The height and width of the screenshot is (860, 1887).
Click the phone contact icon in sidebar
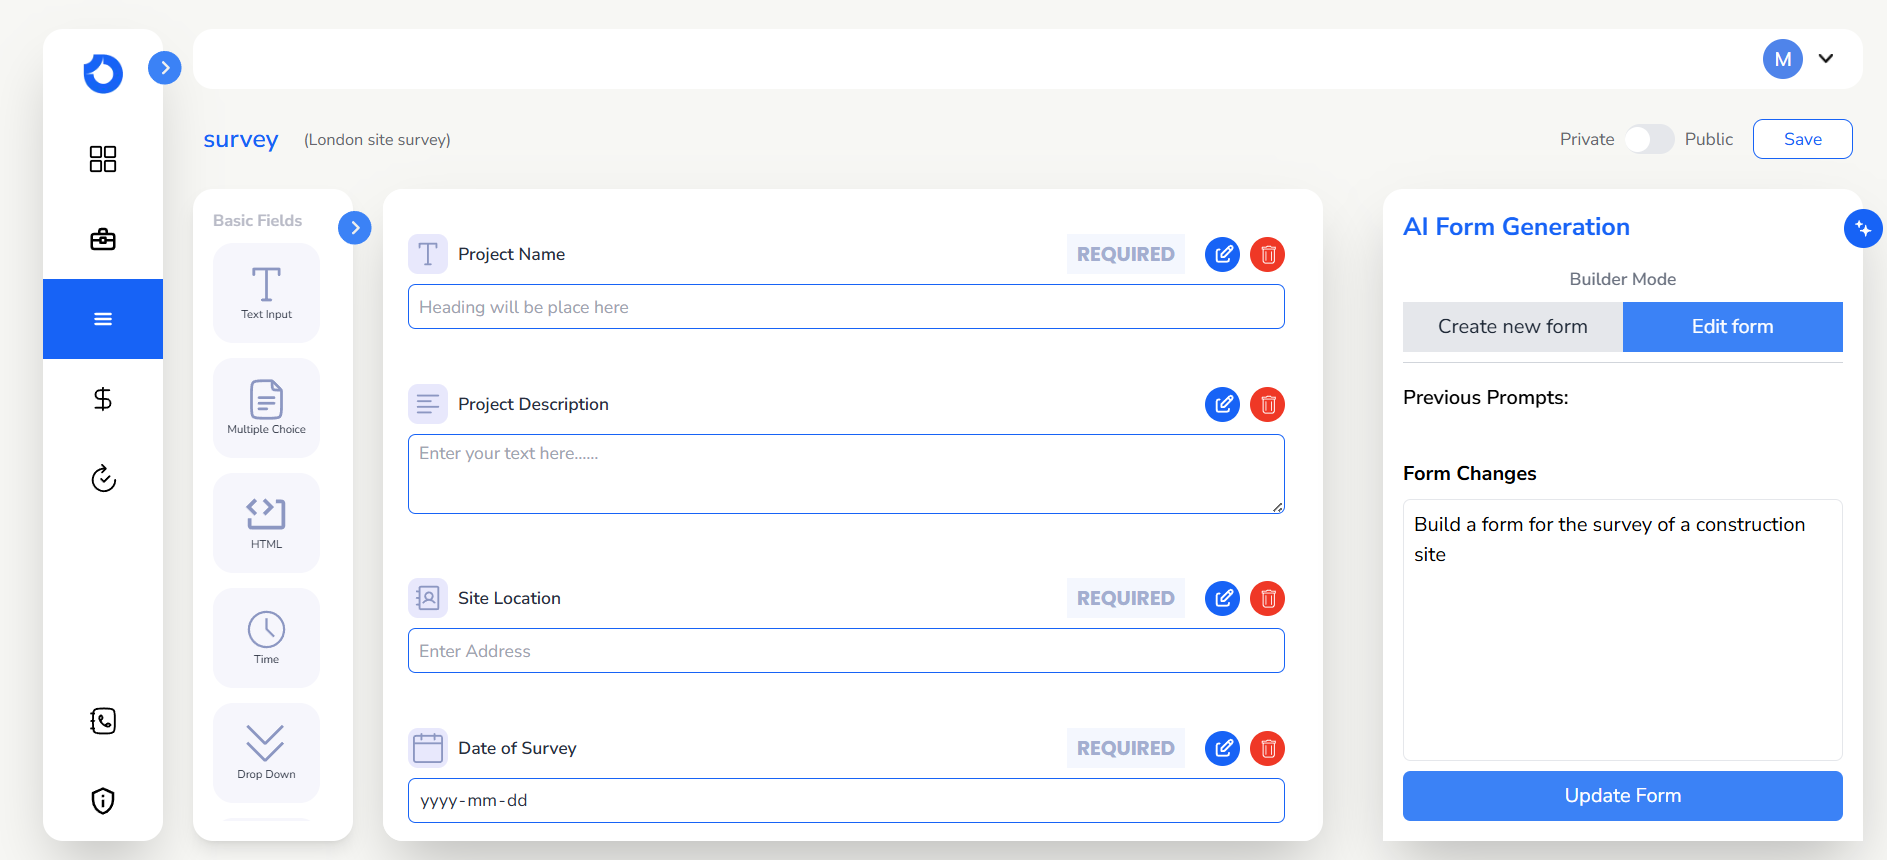(103, 721)
